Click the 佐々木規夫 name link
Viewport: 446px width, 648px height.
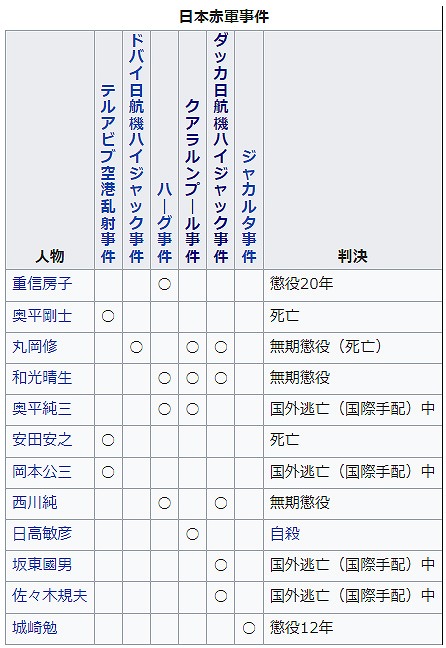[x=50, y=596]
